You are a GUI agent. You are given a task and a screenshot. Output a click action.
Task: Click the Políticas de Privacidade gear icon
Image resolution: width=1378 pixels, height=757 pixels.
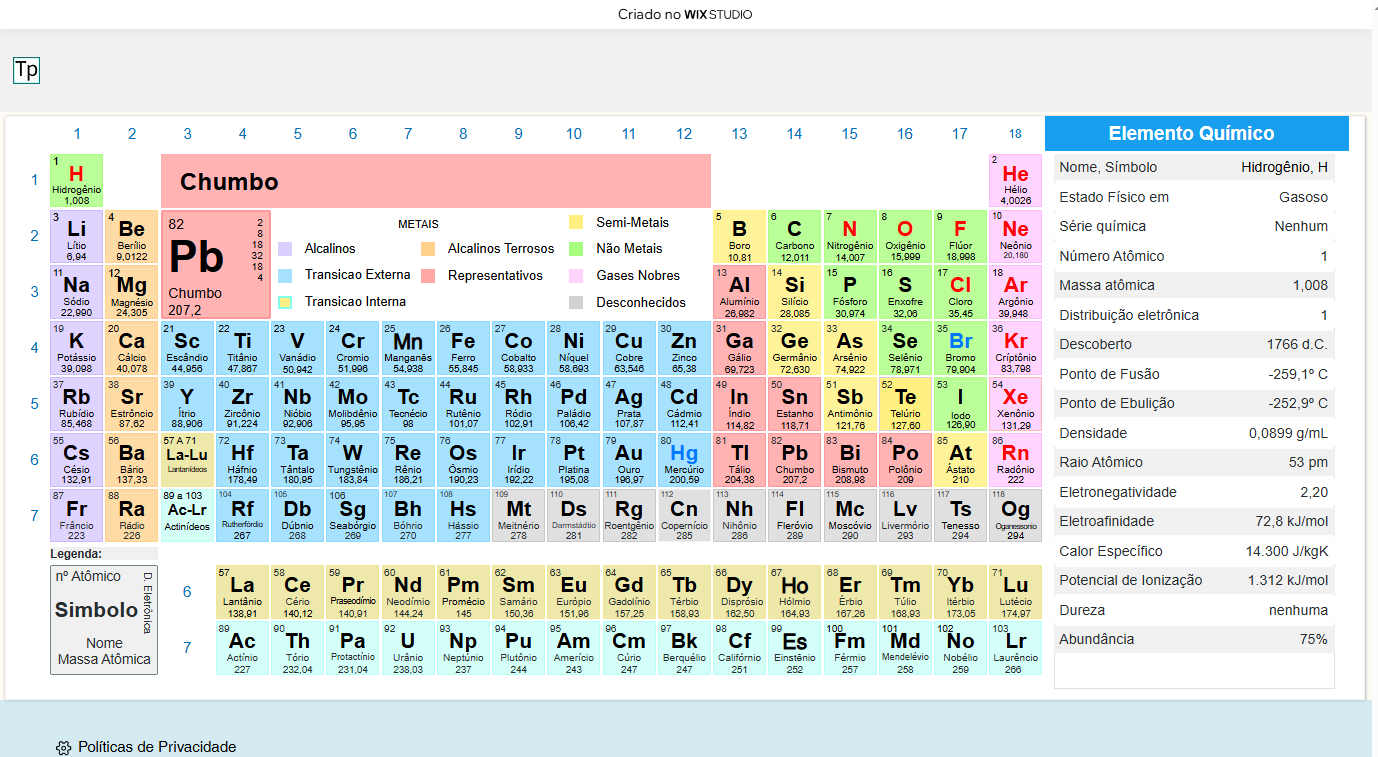pyautogui.click(x=63, y=748)
